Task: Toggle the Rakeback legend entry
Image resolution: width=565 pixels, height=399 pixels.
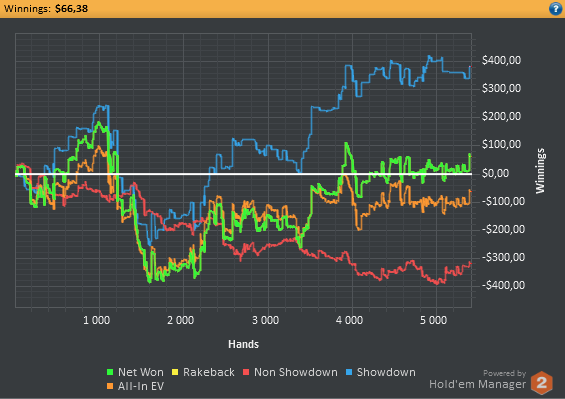Action: click(x=203, y=372)
